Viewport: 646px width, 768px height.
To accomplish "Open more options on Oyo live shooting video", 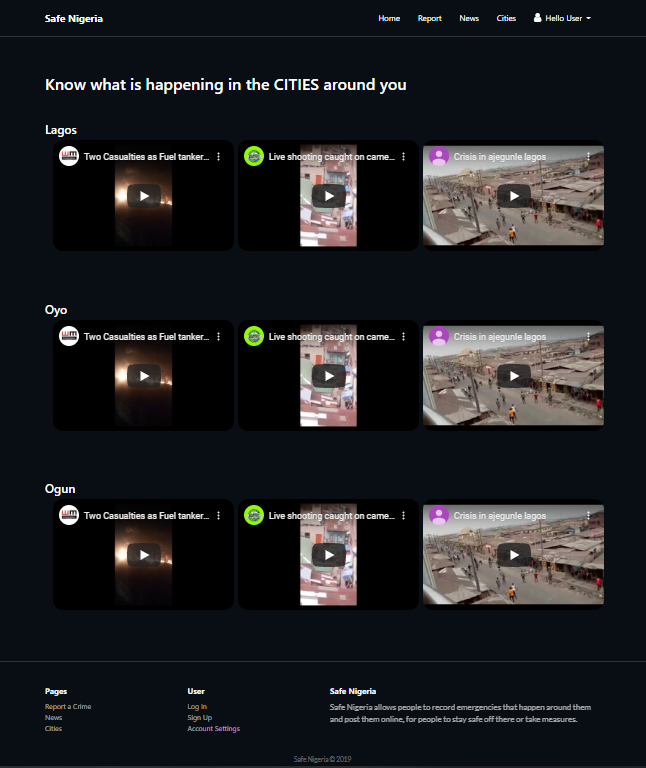I will point(404,336).
